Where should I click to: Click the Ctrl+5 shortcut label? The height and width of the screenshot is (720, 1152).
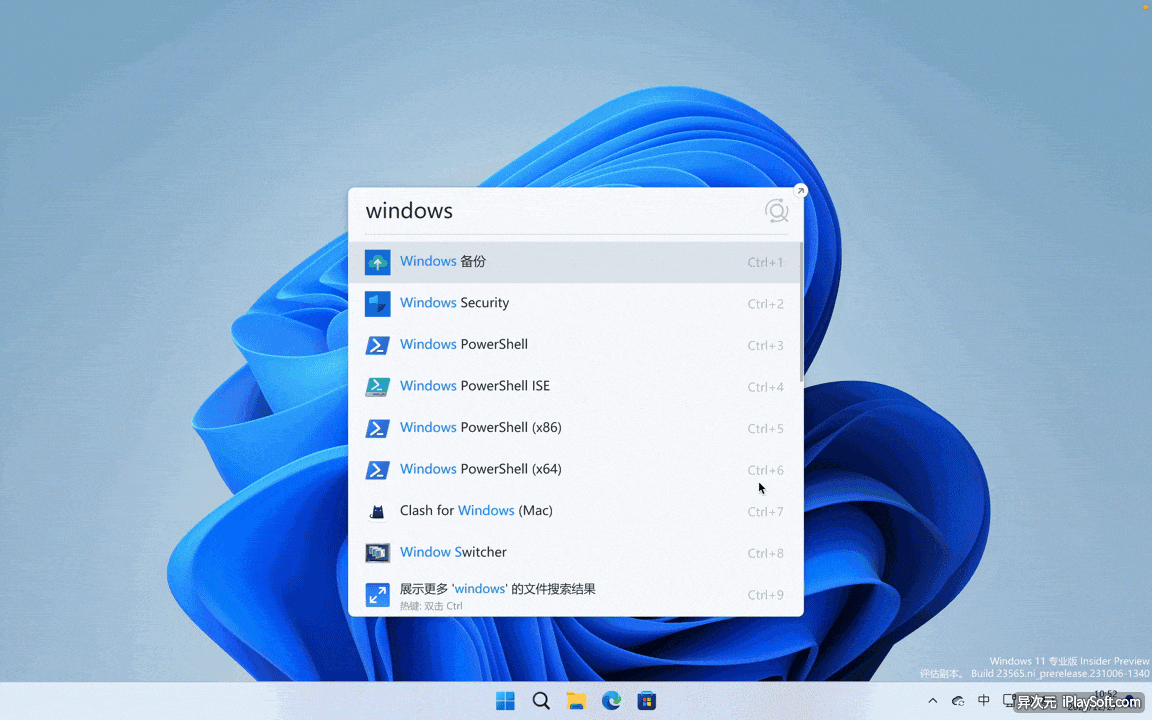[x=766, y=428]
